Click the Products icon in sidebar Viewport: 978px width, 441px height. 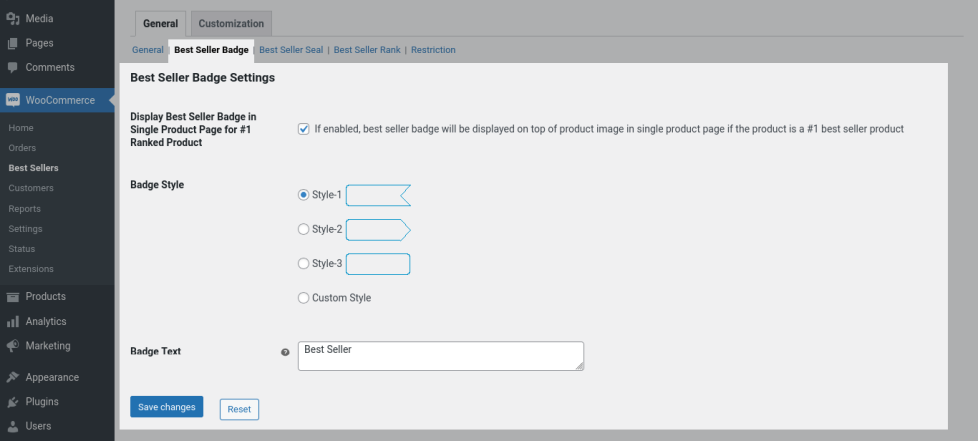(x=13, y=297)
